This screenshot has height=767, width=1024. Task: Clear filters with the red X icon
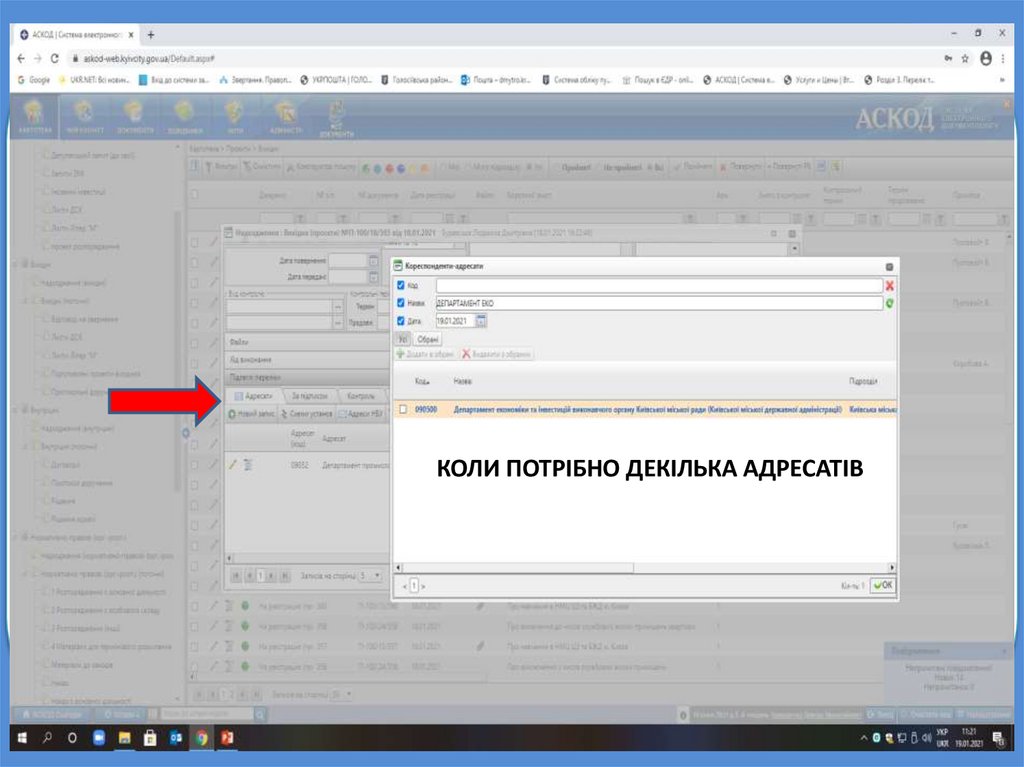pyautogui.click(x=889, y=286)
